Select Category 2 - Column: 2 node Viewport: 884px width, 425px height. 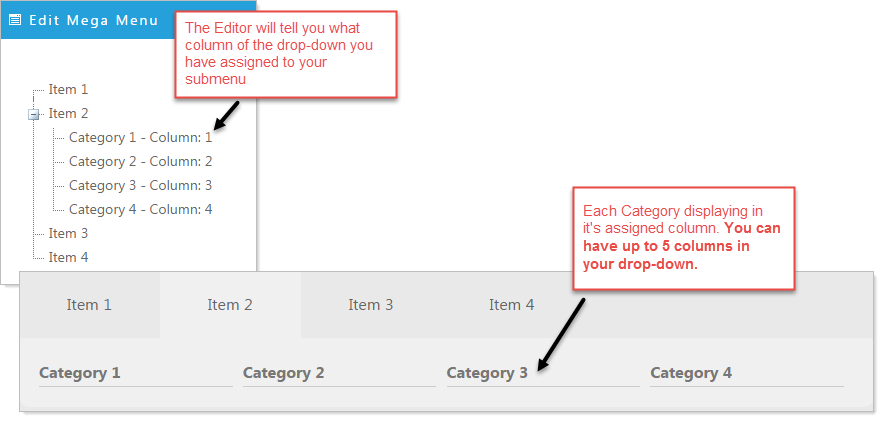140,162
